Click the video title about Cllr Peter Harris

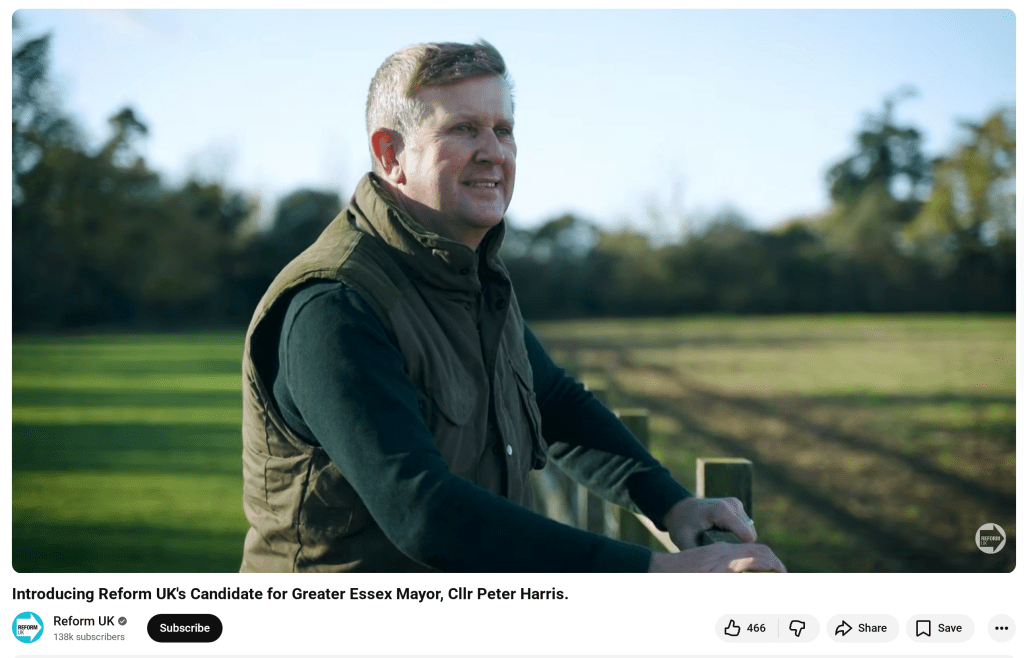point(290,594)
